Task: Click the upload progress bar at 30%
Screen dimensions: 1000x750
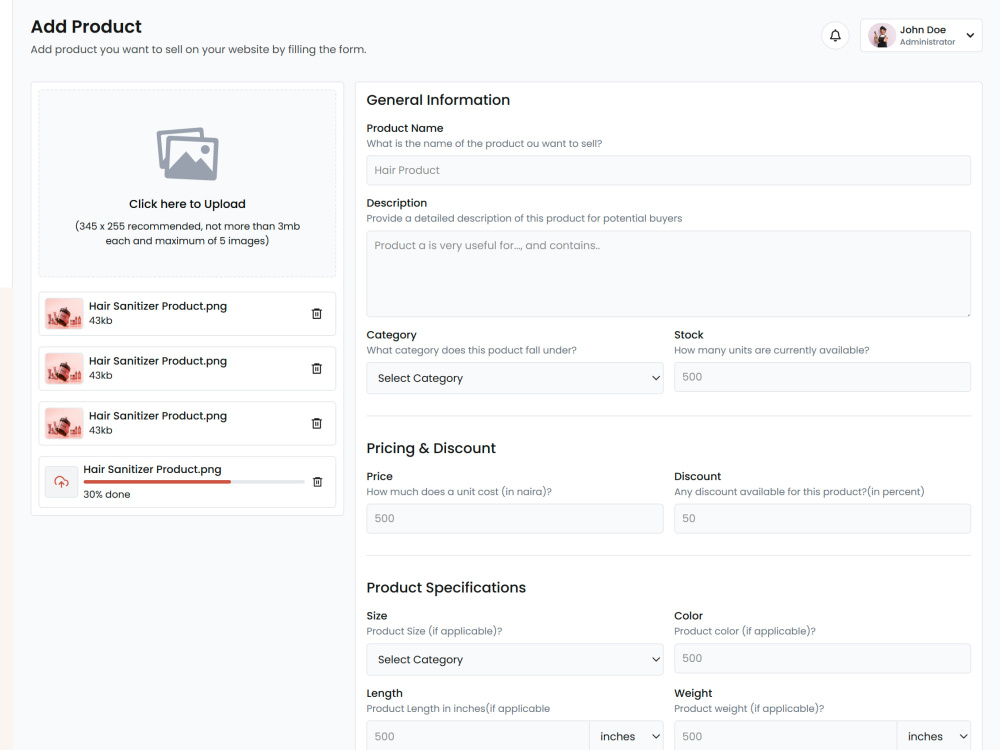Action: click(194, 482)
